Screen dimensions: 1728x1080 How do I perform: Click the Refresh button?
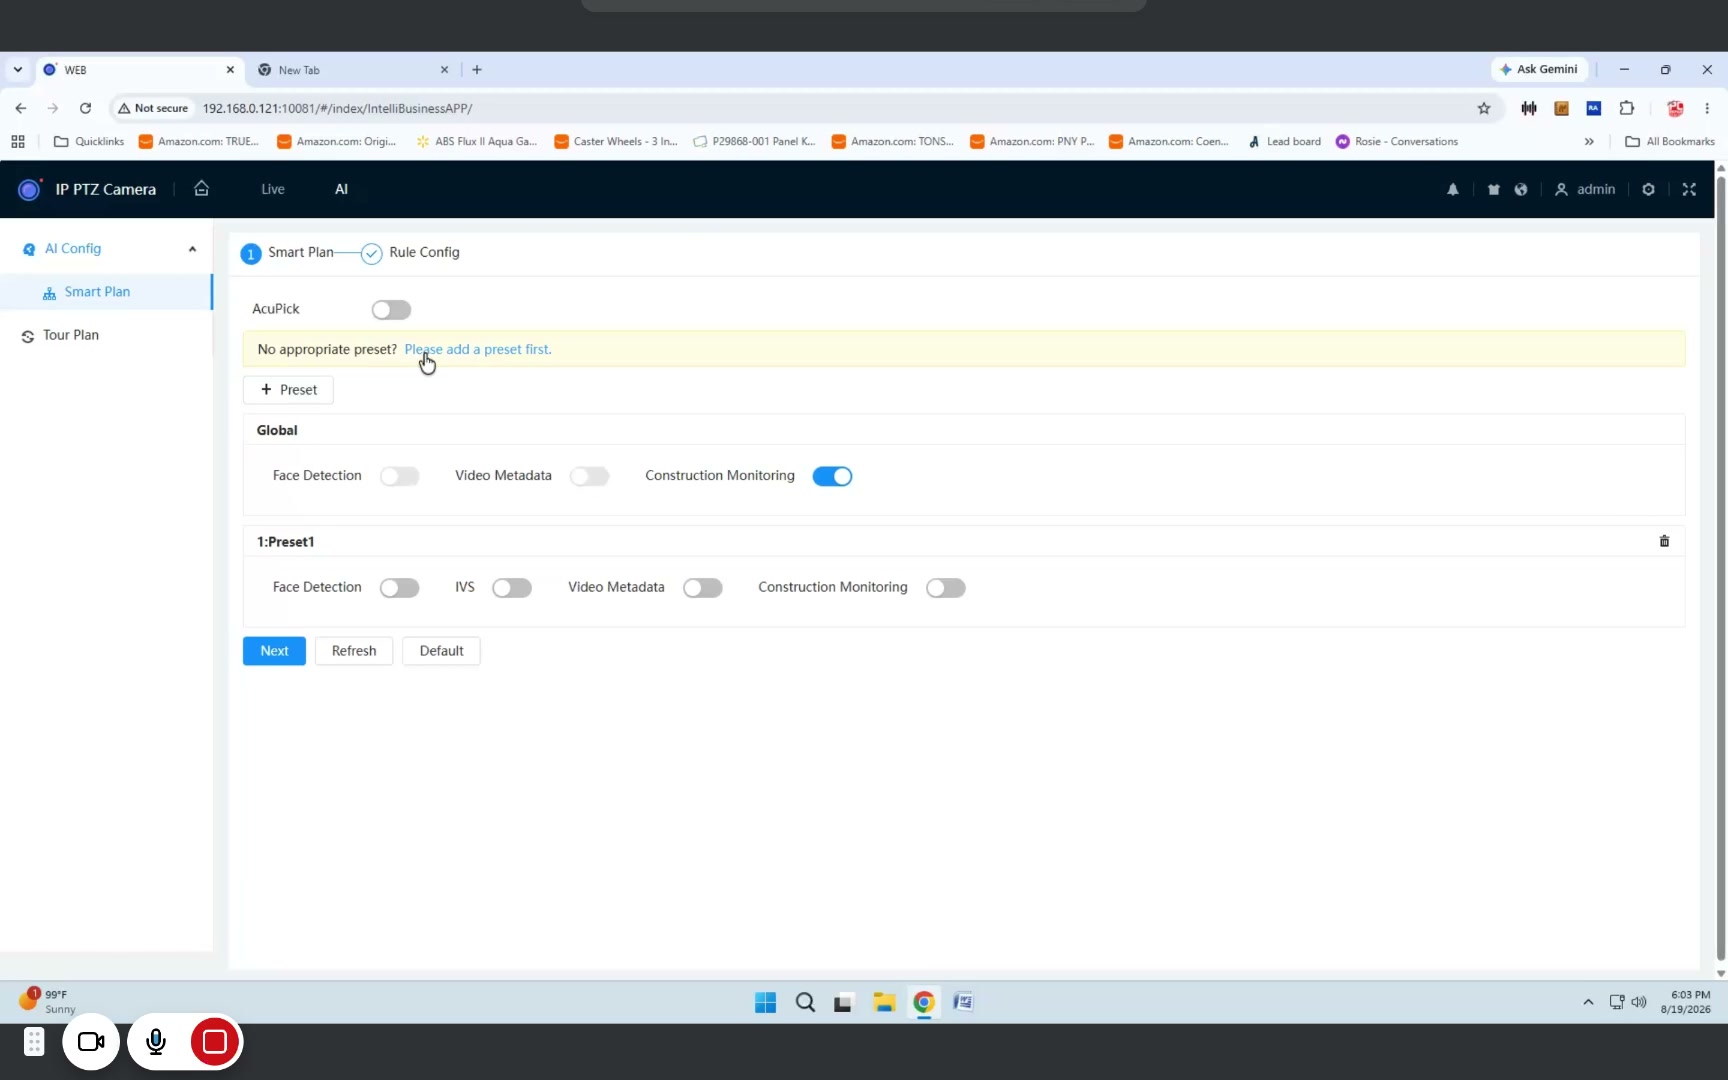pyautogui.click(x=354, y=651)
